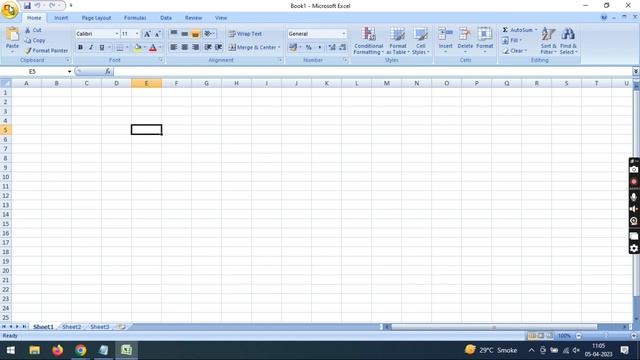The height and width of the screenshot is (360, 640).
Task: Open Firefox from the taskbar
Action: (x=58, y=350)
